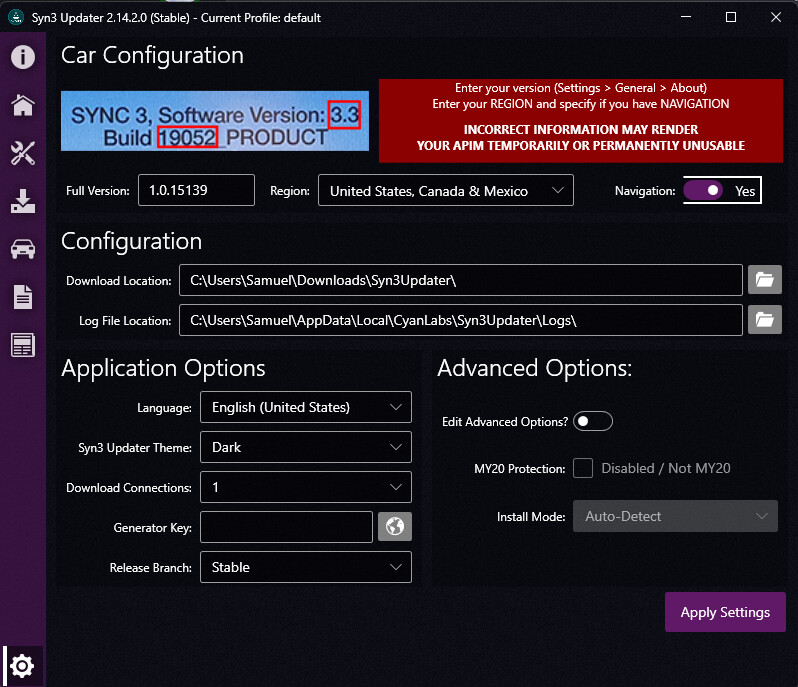Click the Apply Settings button

click(x=725, y=612)
